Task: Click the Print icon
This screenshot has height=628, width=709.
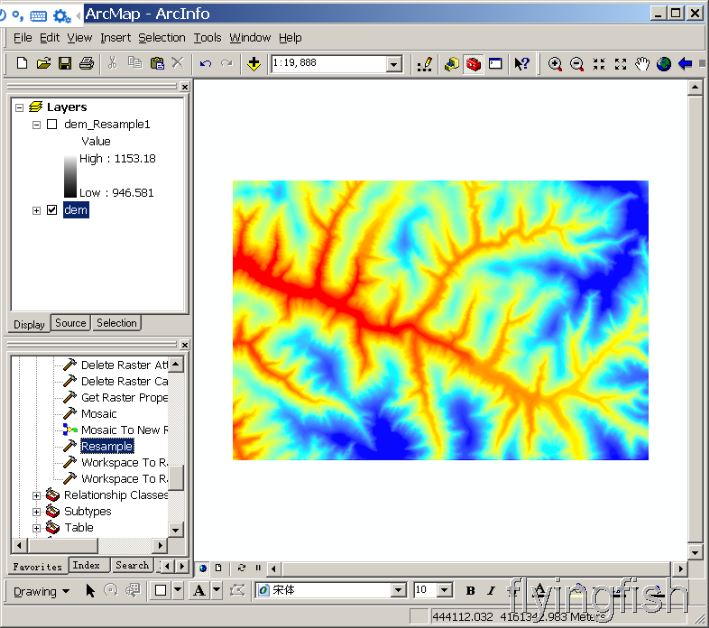Action: 86,64
